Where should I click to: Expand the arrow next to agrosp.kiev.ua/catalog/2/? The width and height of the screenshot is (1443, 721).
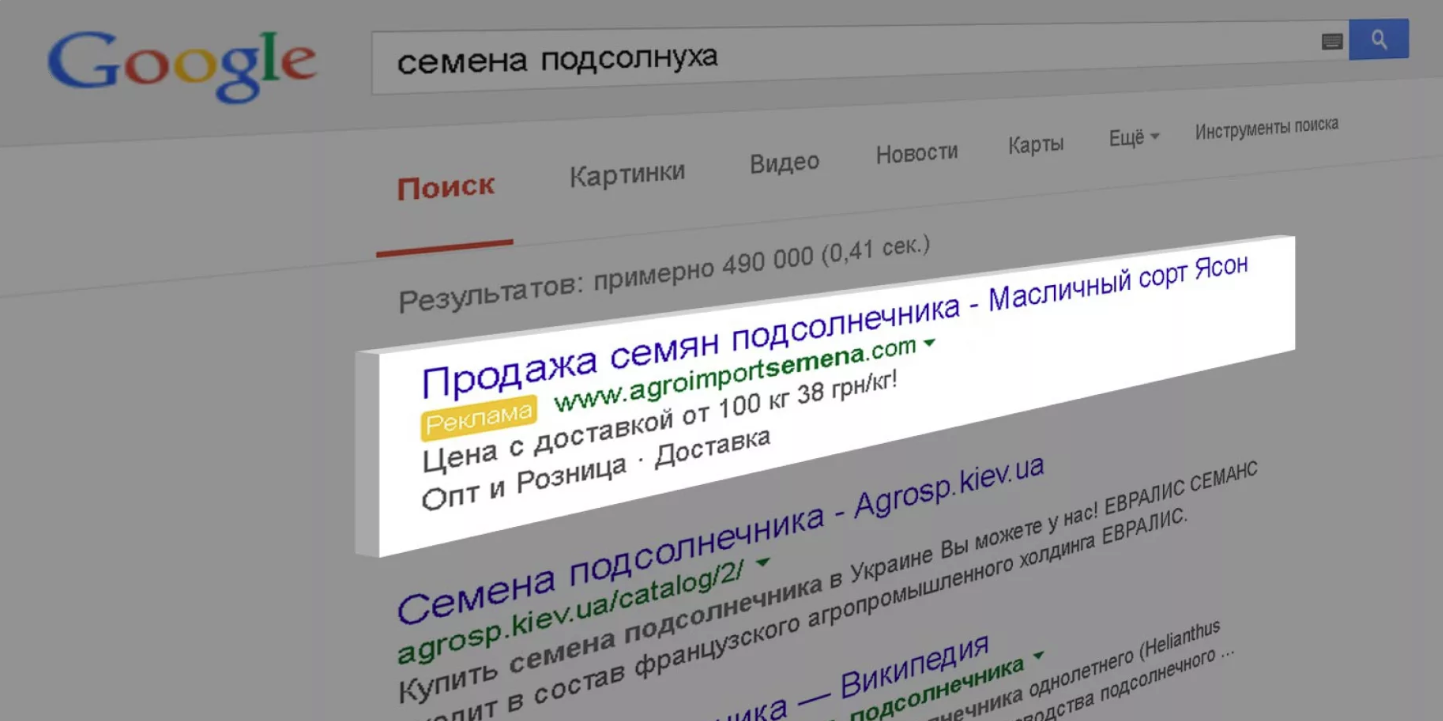tap(763, 563)
